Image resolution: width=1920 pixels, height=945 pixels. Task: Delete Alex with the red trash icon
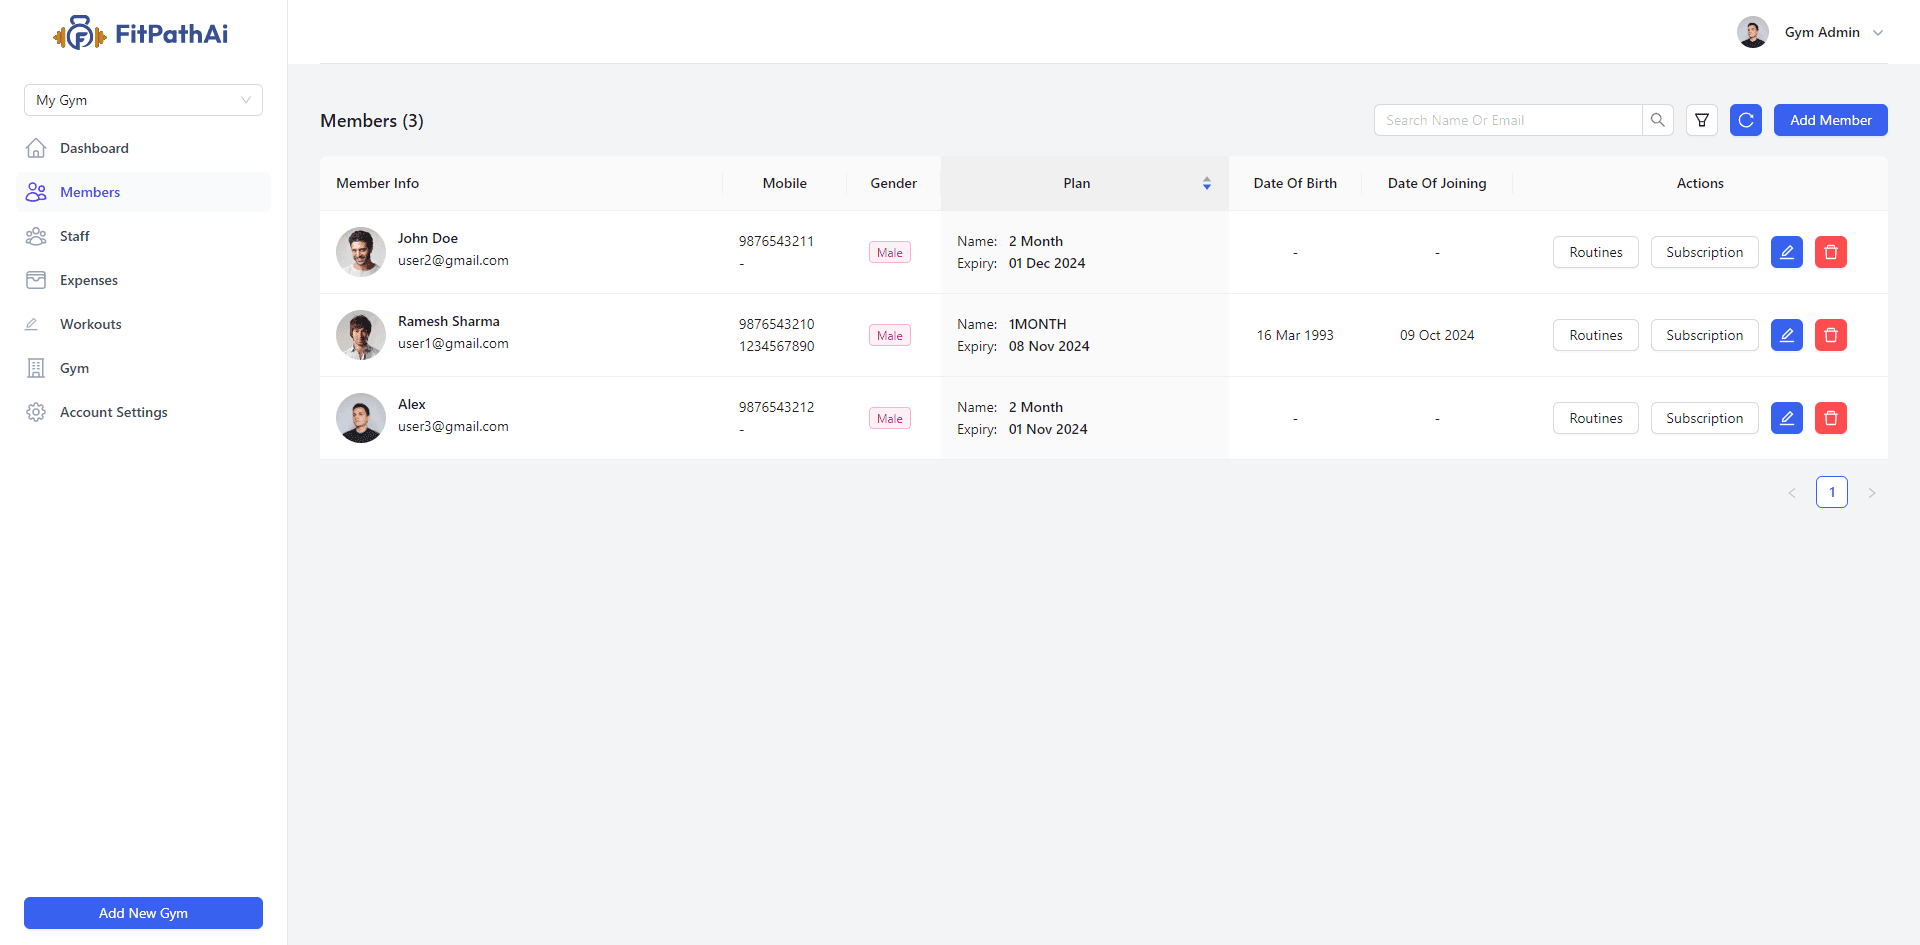click(x=1830, y=418)
